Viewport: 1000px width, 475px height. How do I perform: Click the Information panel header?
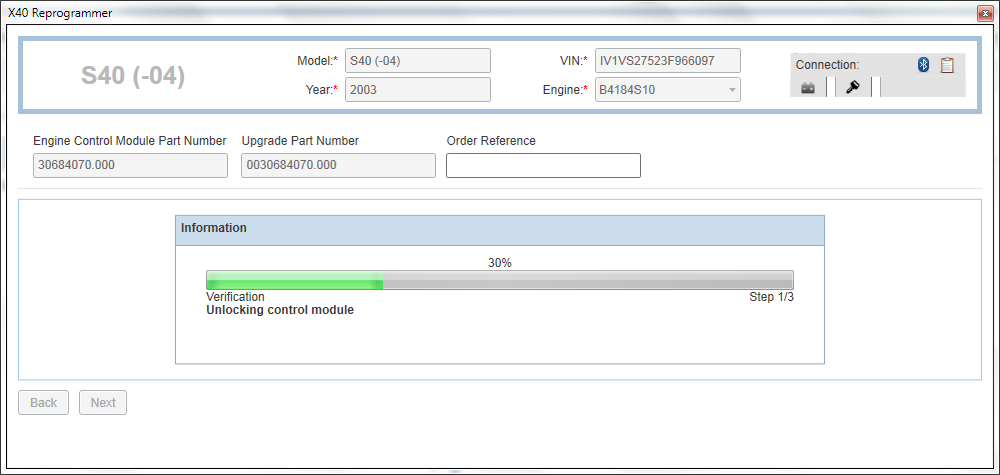tap(500, 230)
